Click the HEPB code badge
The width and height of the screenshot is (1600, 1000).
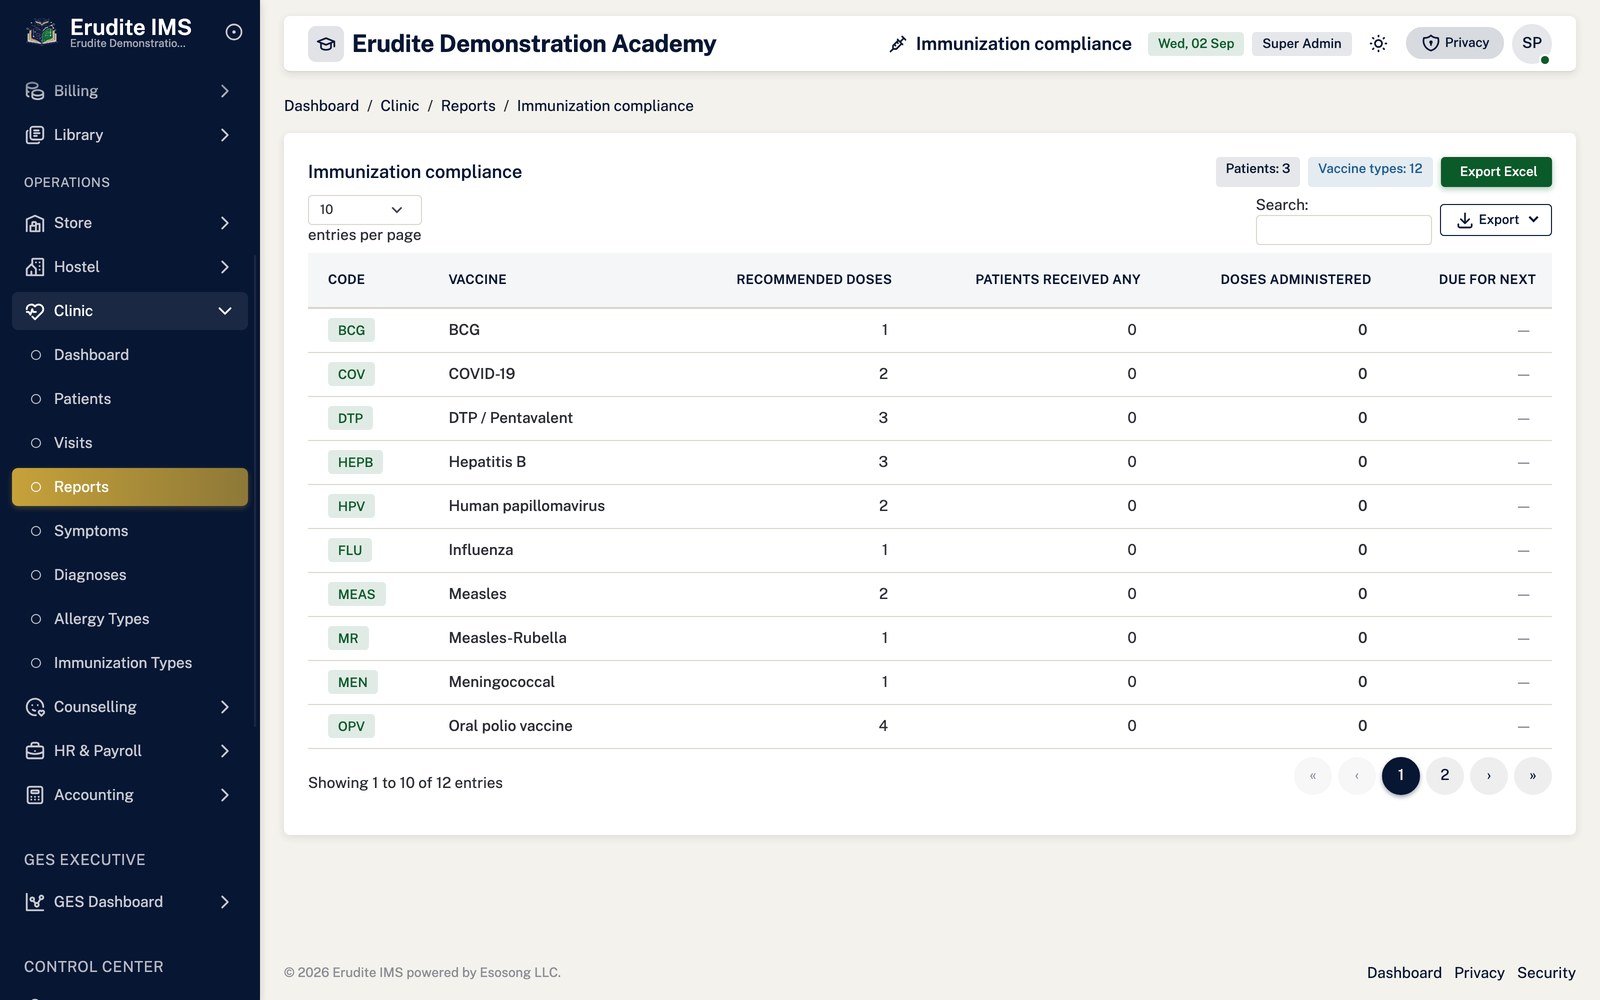(x=355, y=462)
